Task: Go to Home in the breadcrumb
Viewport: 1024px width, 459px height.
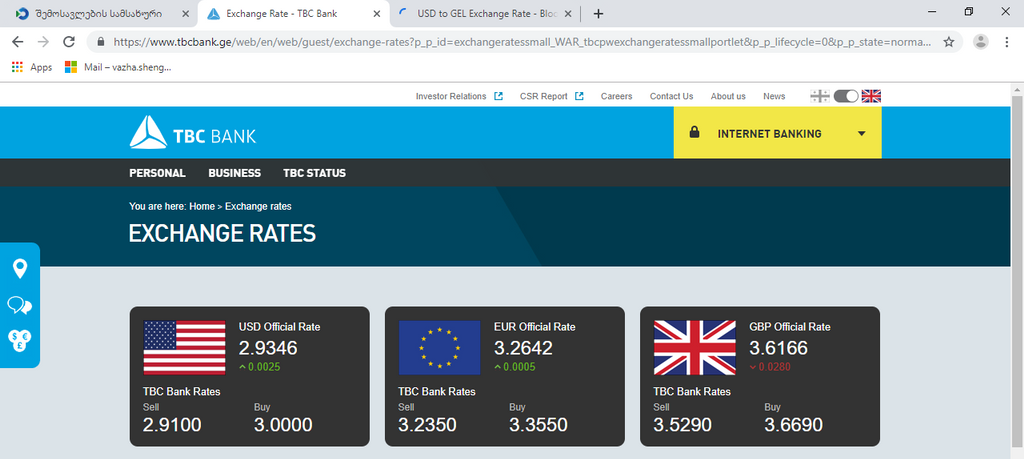Action: pyautogui.click(x=202, y=206)
